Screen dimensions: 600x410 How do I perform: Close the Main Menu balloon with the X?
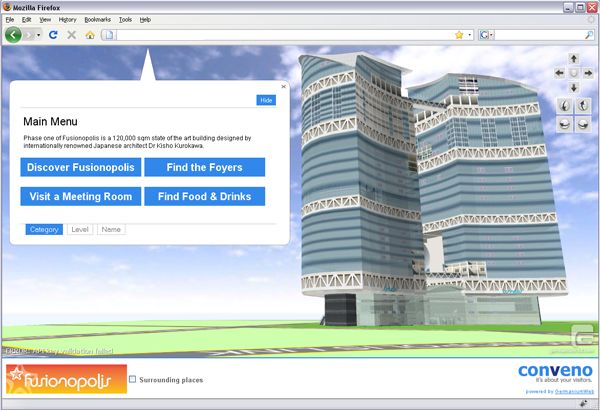click(x=284, y=87)
